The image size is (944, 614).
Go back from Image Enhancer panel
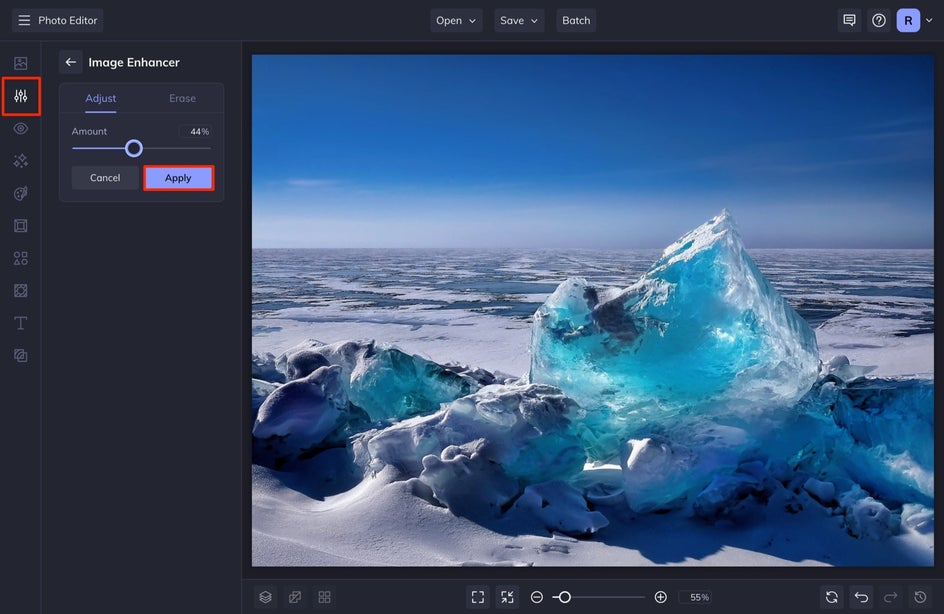[70, 62]
